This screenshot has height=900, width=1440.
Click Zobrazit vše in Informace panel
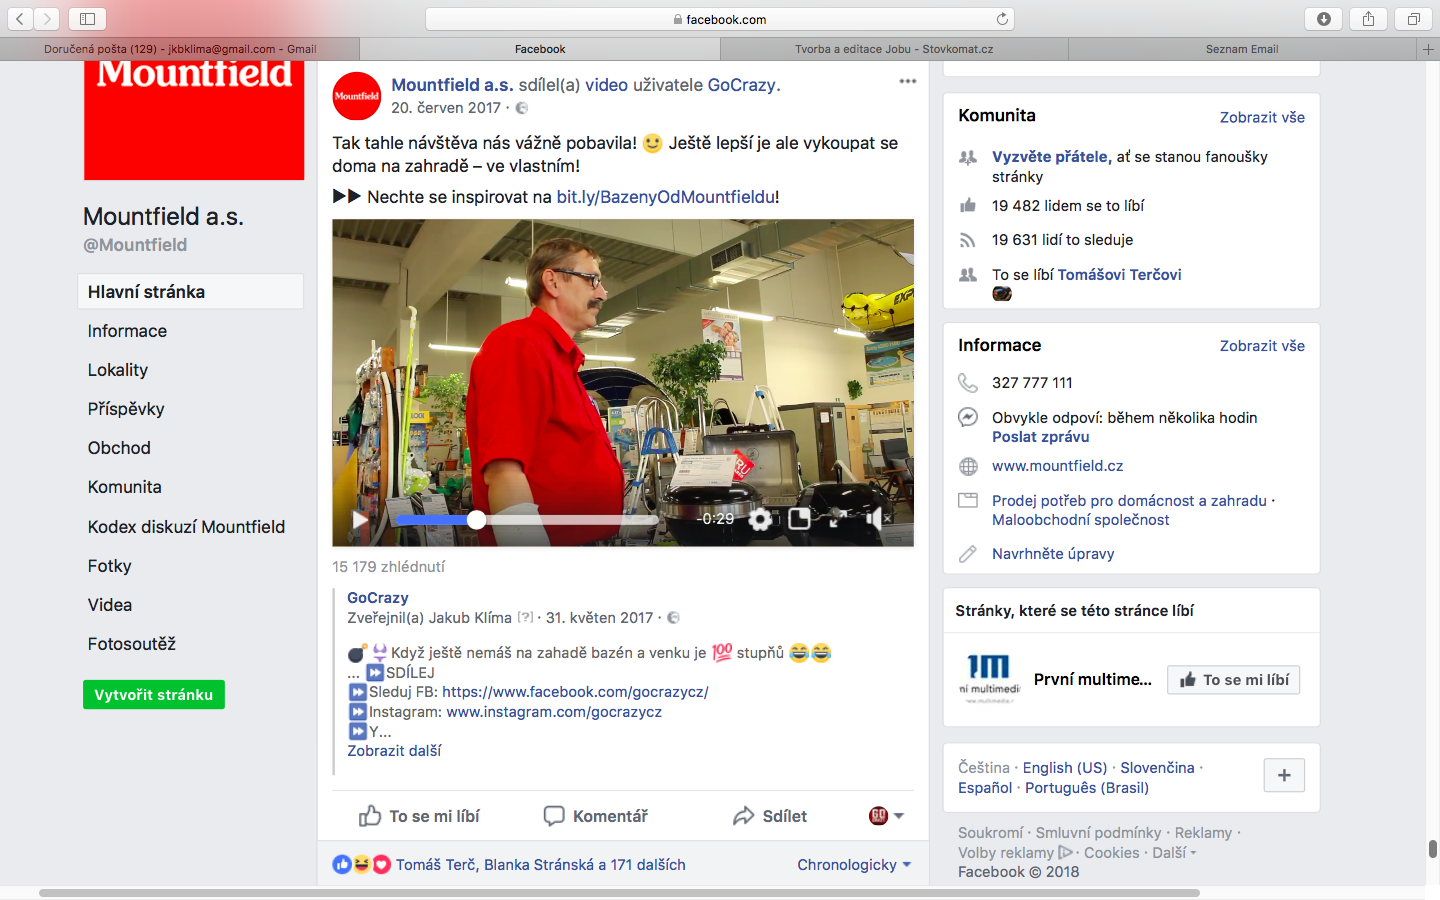pyautogui.click(x=1262, y=346)
